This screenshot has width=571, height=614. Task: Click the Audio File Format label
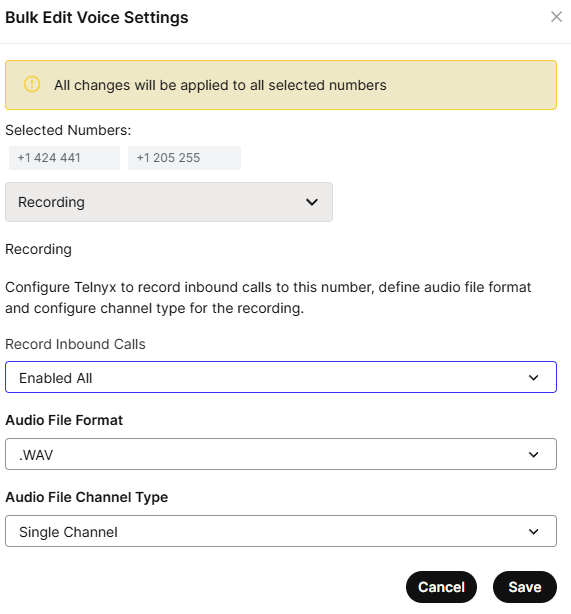click(64, 420)
